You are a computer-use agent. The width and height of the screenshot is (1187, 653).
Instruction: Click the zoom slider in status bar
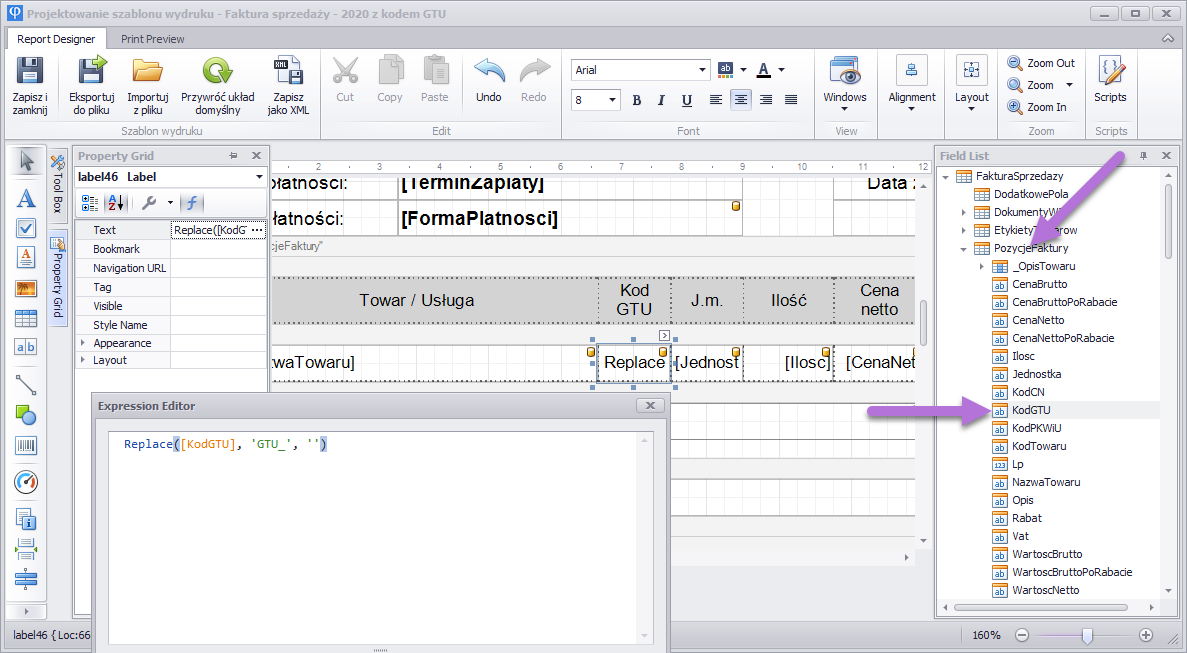(1086, 635)
